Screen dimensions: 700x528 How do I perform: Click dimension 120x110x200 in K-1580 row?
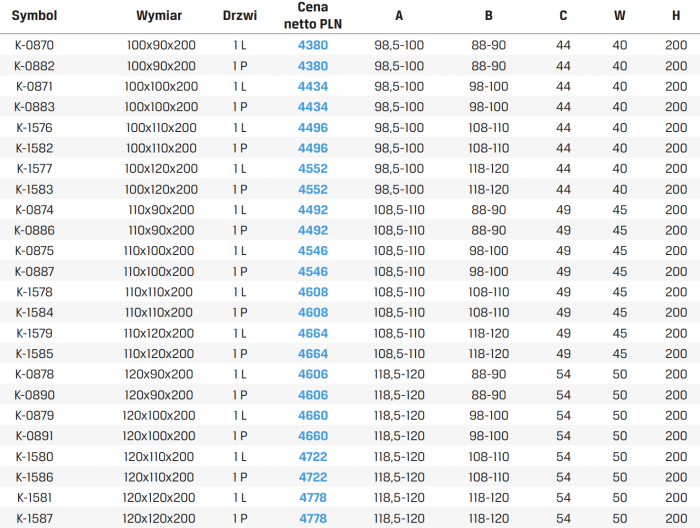coord(159,457)
